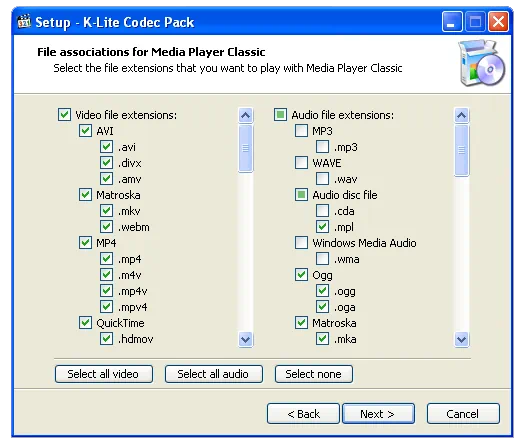Enable the .wma extension
522x444 pixels.
(322, 259)
